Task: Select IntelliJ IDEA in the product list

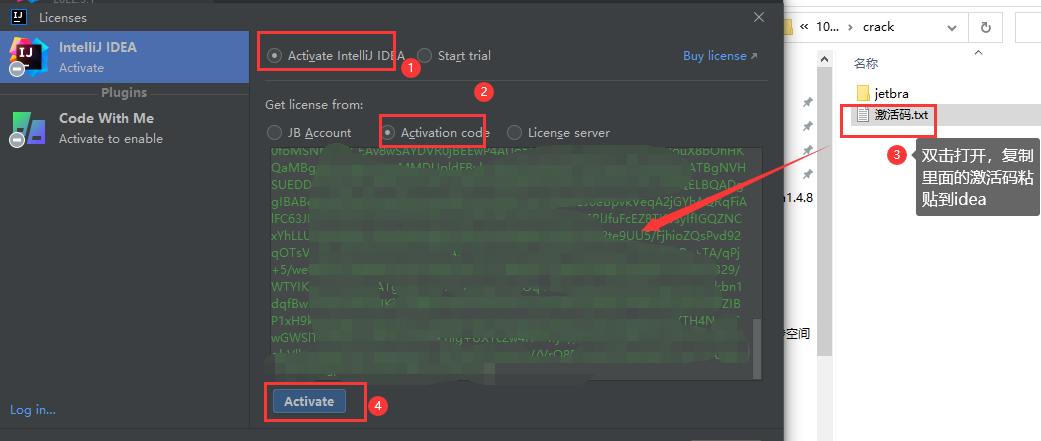Action: (124, 57)
